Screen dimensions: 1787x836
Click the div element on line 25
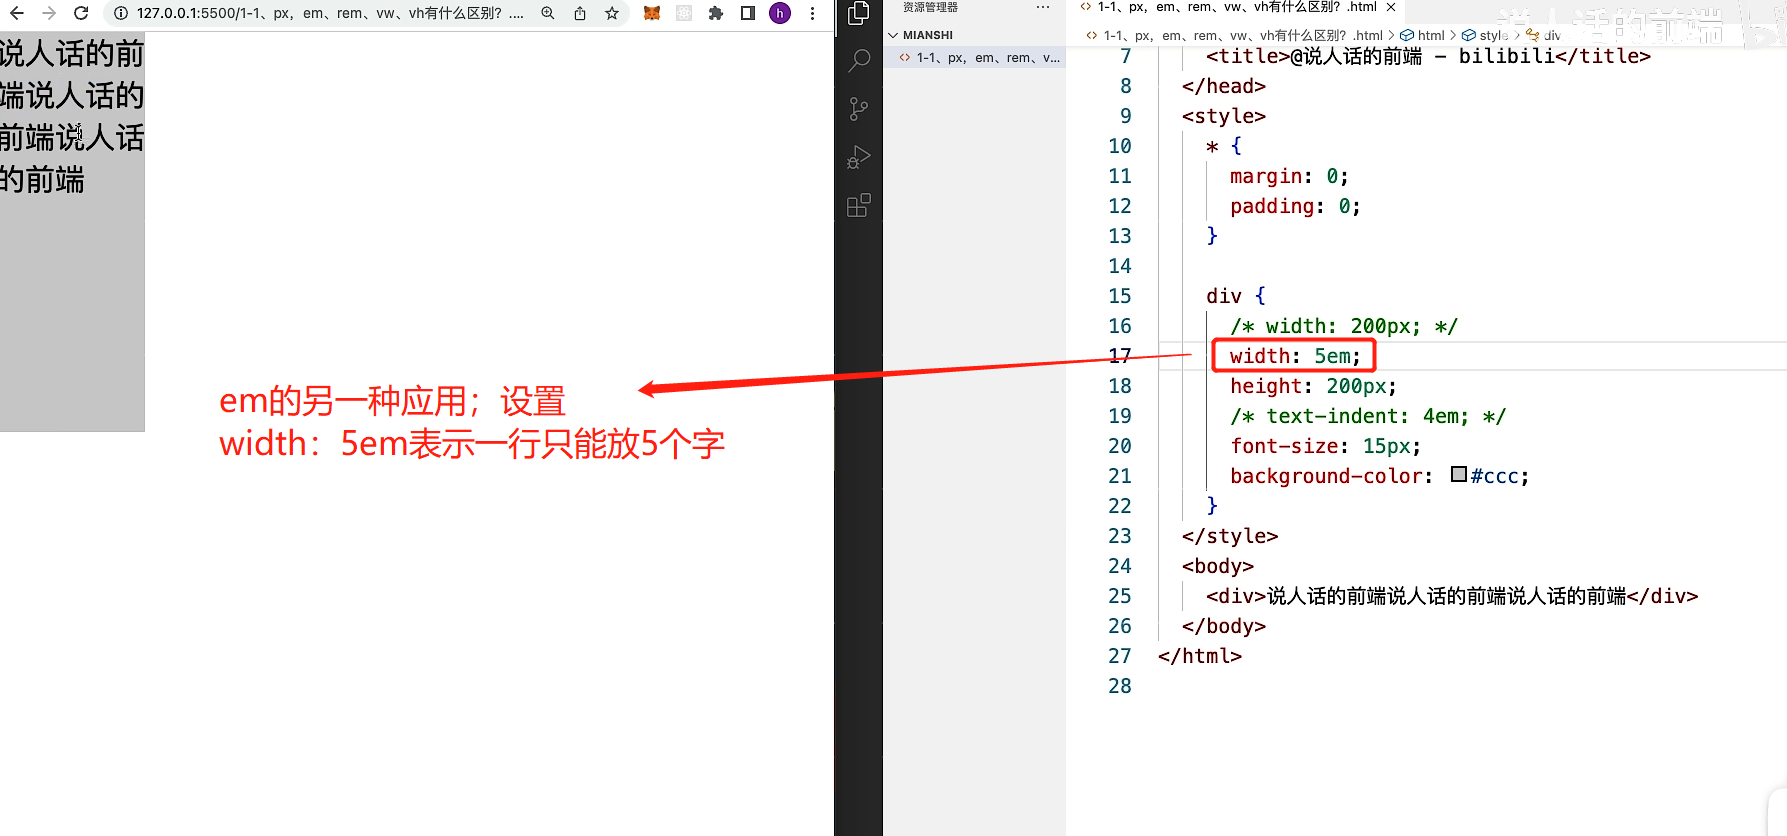point(1452,596)
